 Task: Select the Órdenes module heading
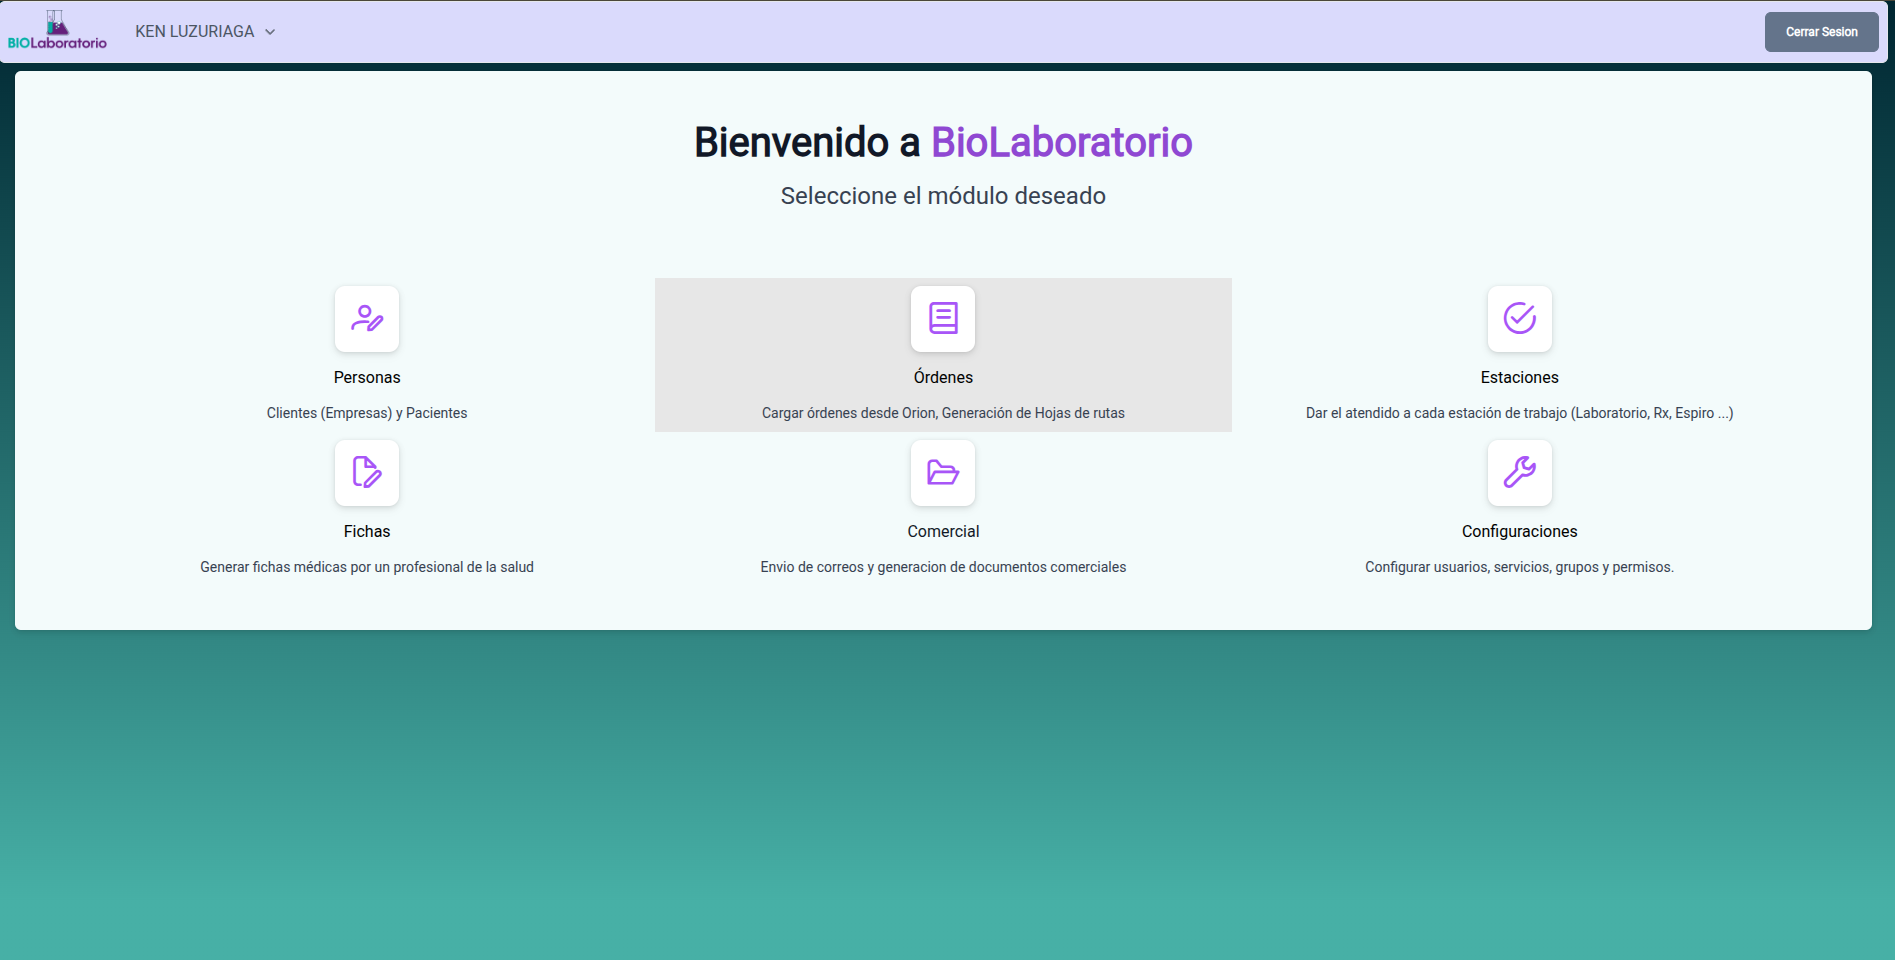[x=942, y=377]
